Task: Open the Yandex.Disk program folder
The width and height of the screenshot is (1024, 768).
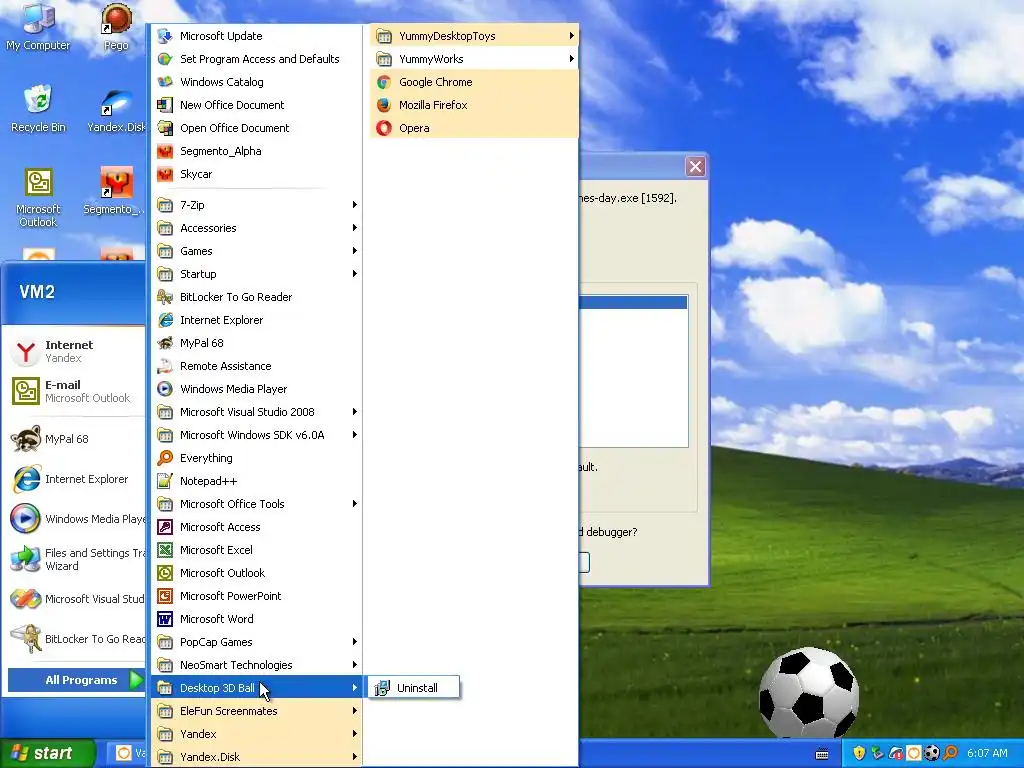Action: [x=257, y=757]
